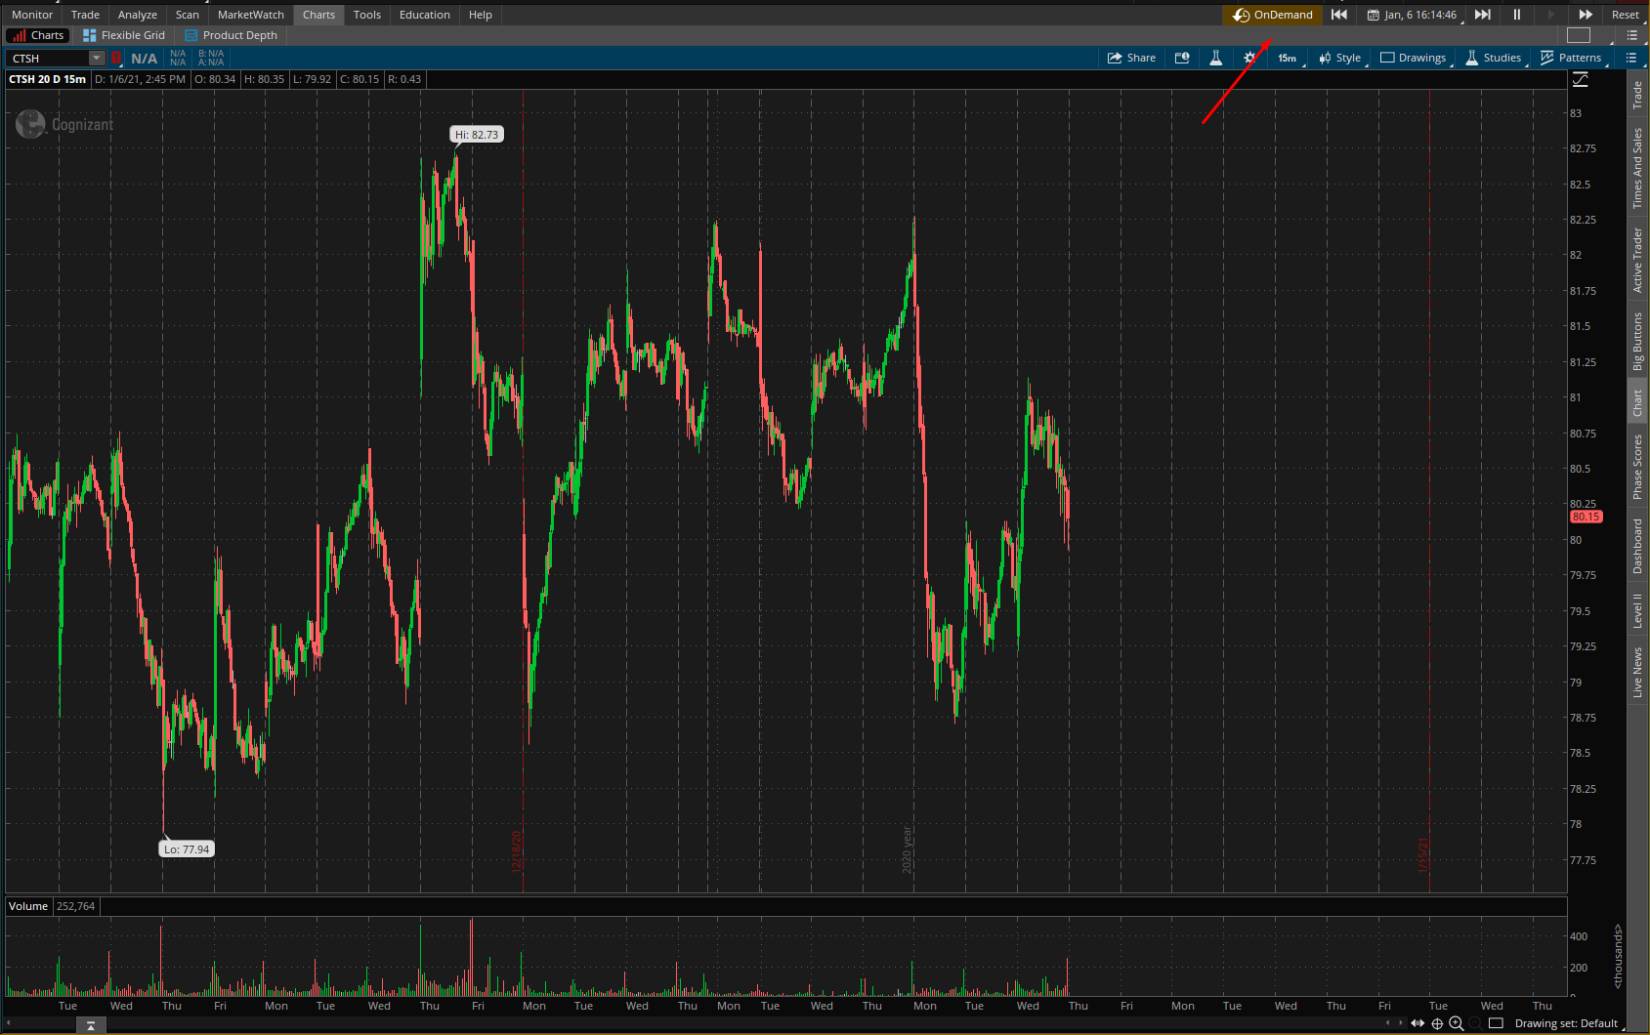The width and height of the screenshot is (1650, 1035).
Task: Toggle the OnDemand mode button
Action: 1273,15
